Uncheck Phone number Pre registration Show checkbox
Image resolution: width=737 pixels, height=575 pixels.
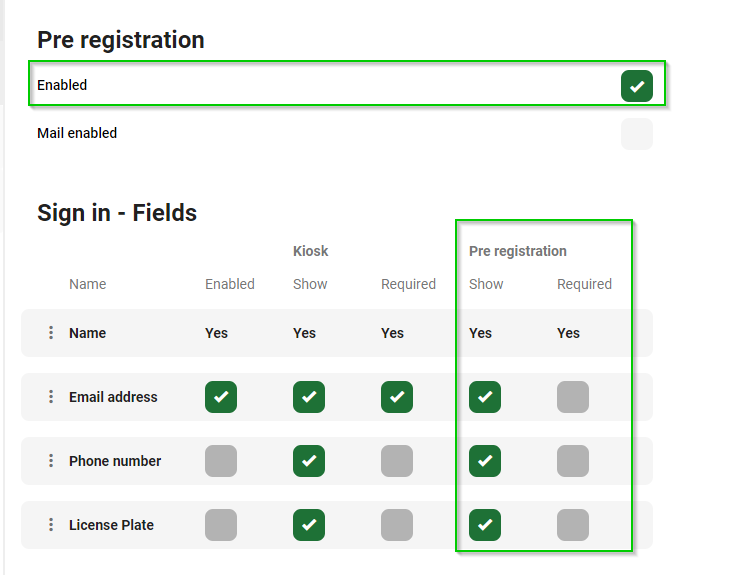(485, 461)
